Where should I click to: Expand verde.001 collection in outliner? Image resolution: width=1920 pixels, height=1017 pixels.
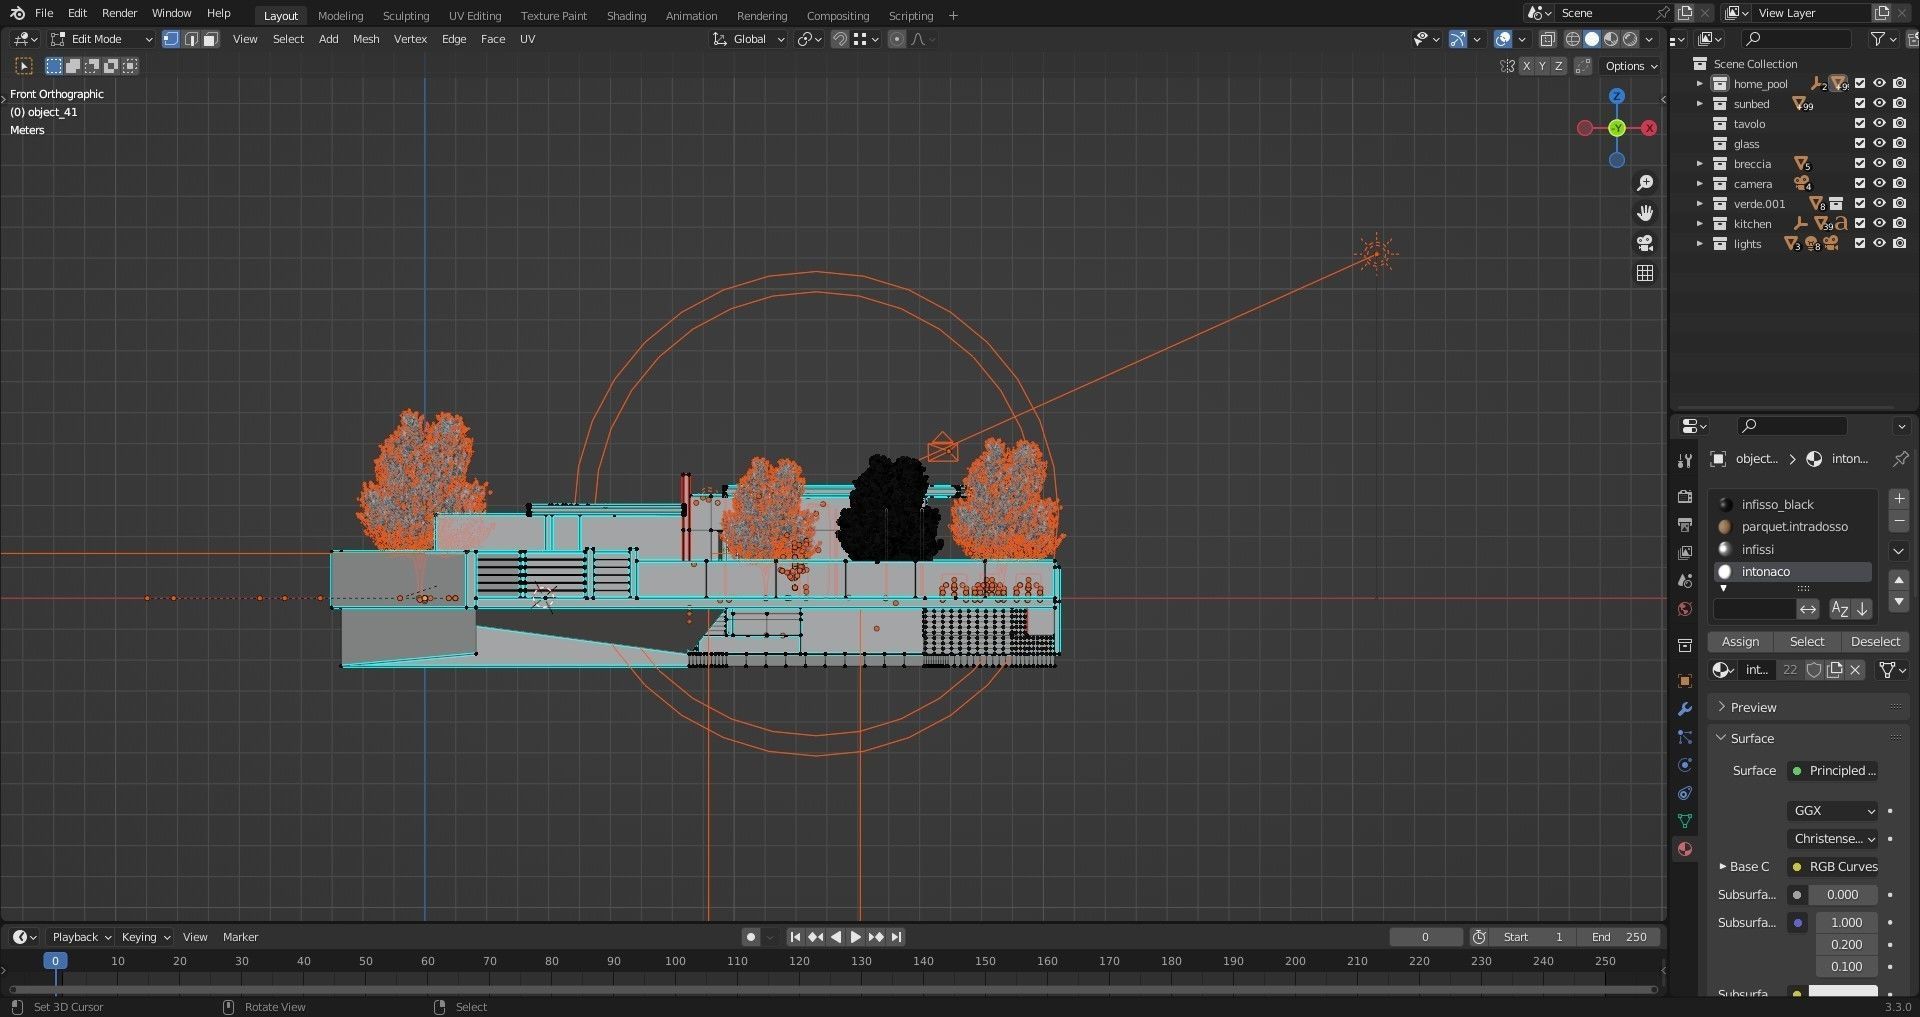tap(1699, 204)
